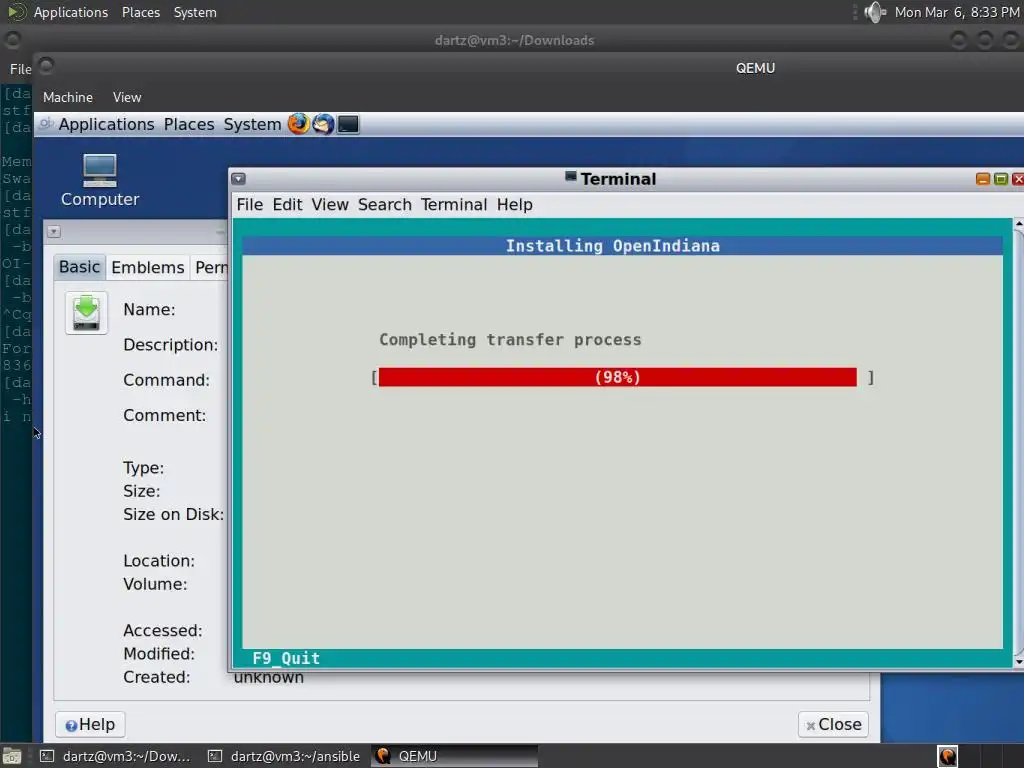
Task: Click F9_Quit in the installer
Action: [x=286, y=658]
